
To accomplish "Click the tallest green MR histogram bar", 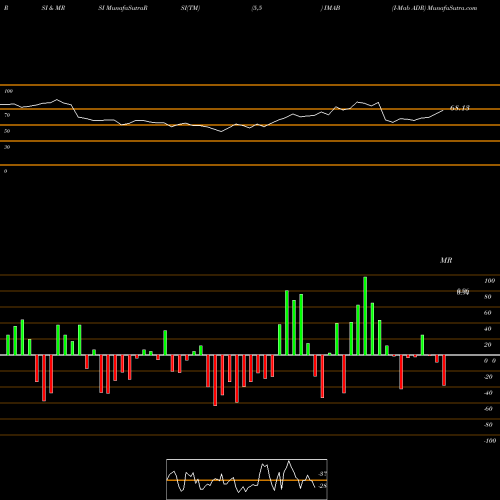I will pos(365,316).
